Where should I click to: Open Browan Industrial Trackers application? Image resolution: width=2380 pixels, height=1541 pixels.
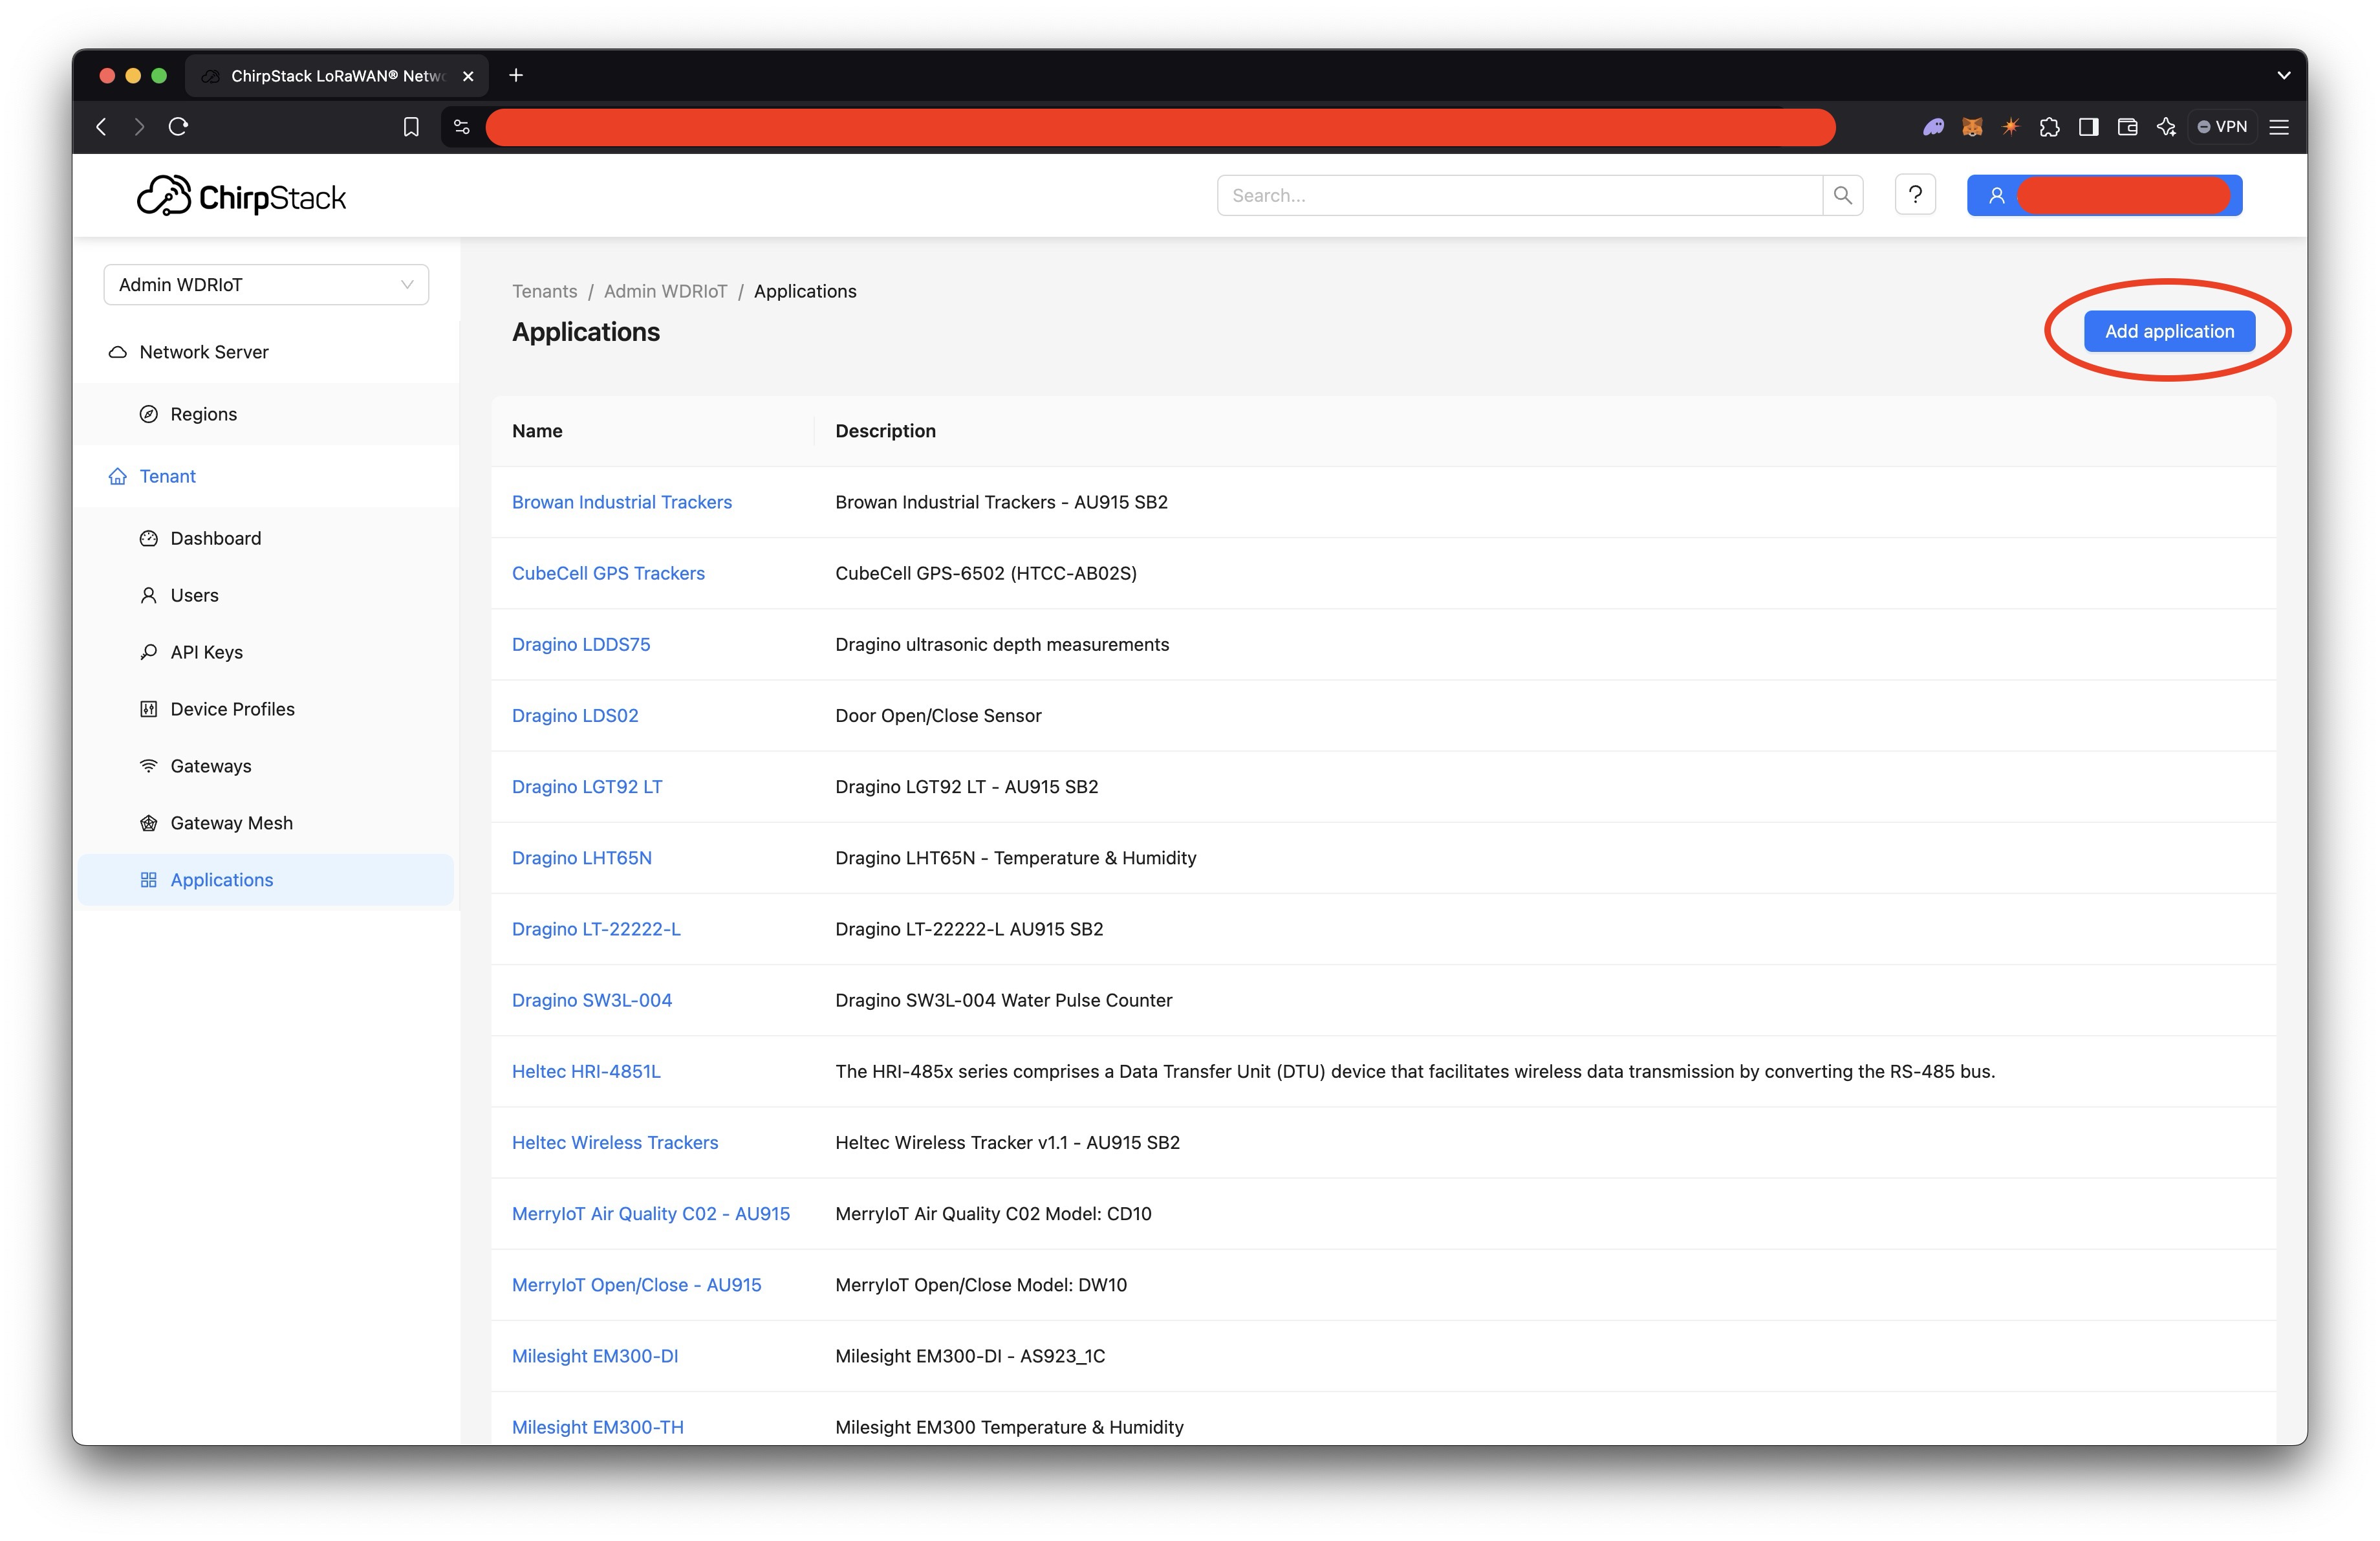coord(621,502)
